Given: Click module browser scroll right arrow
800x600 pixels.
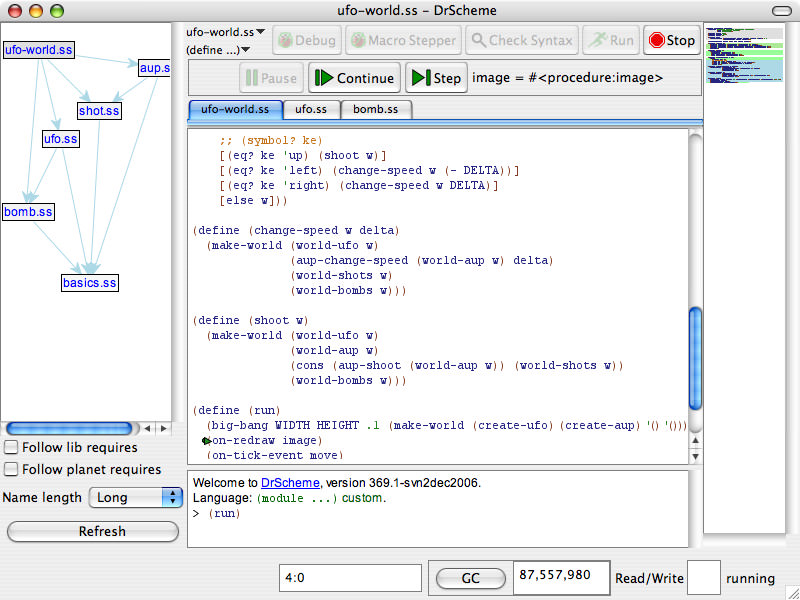Looking at the screenshot, I should 163,429.
